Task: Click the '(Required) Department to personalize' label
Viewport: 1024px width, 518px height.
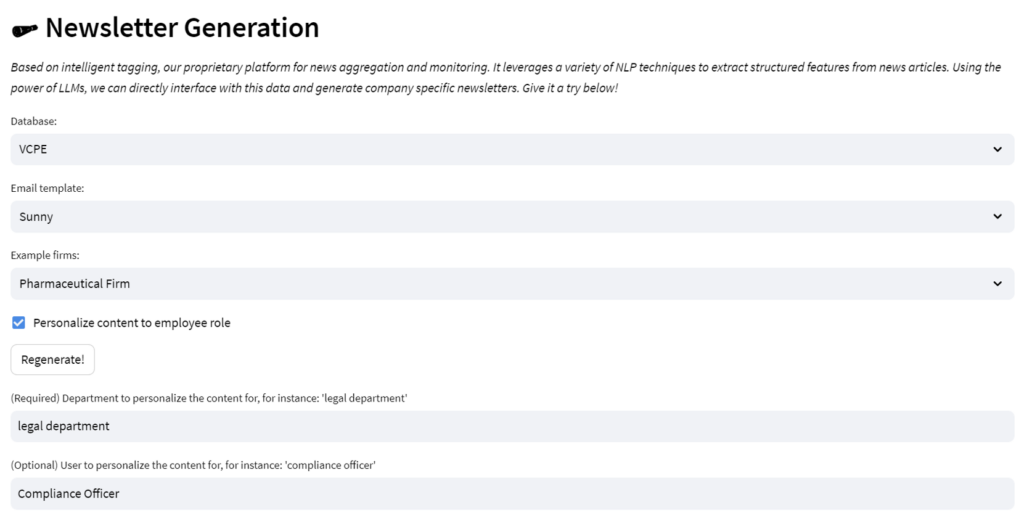Action: [x=209, y=398]
